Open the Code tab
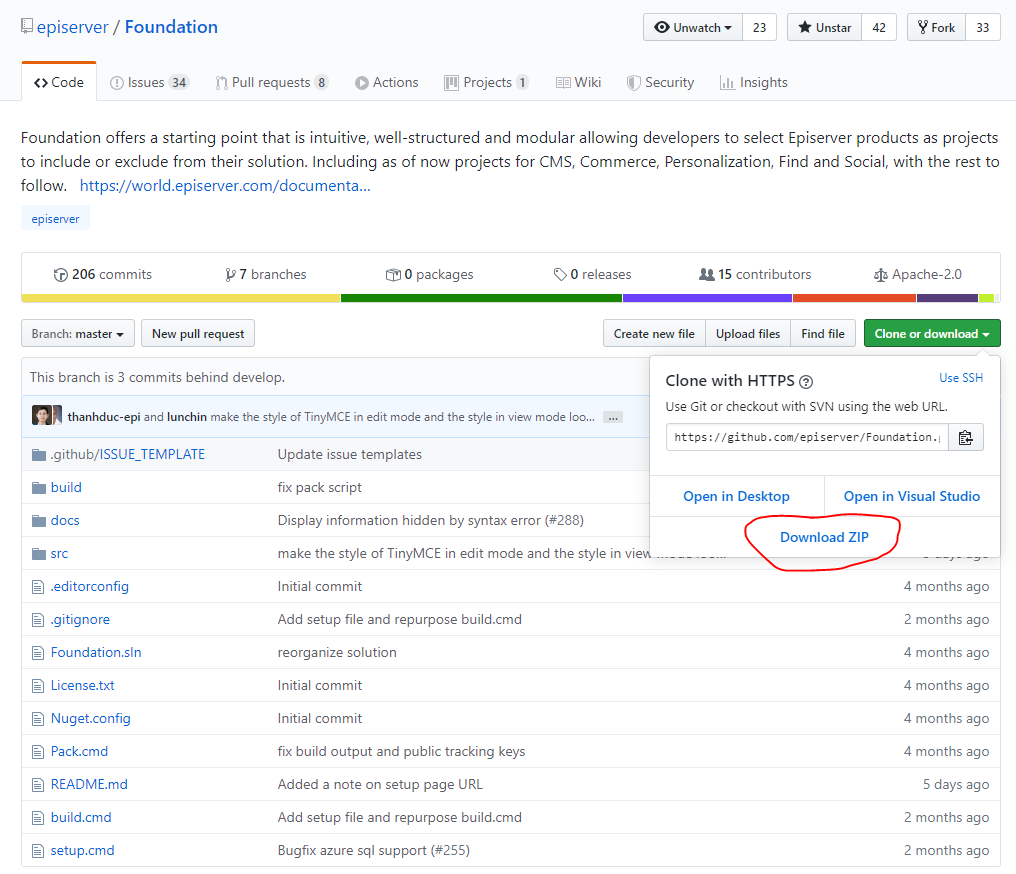Screen dimensions: 1016x874 tap(59, 82)
